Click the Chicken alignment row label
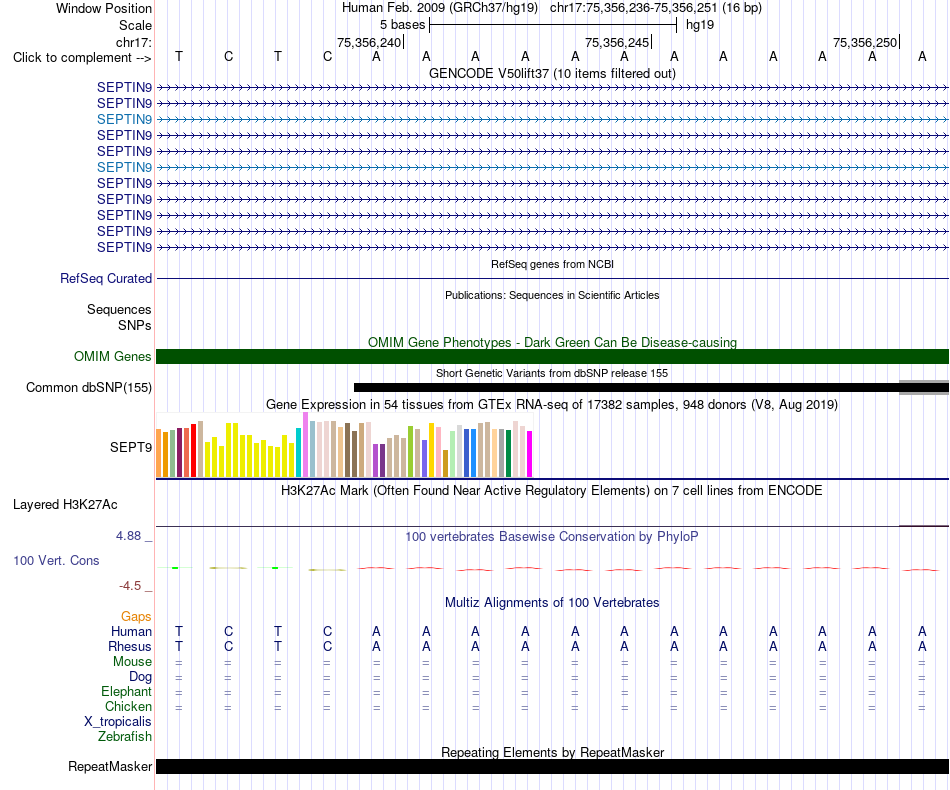Screen dimensions: 950x790 tap(128, 706)
